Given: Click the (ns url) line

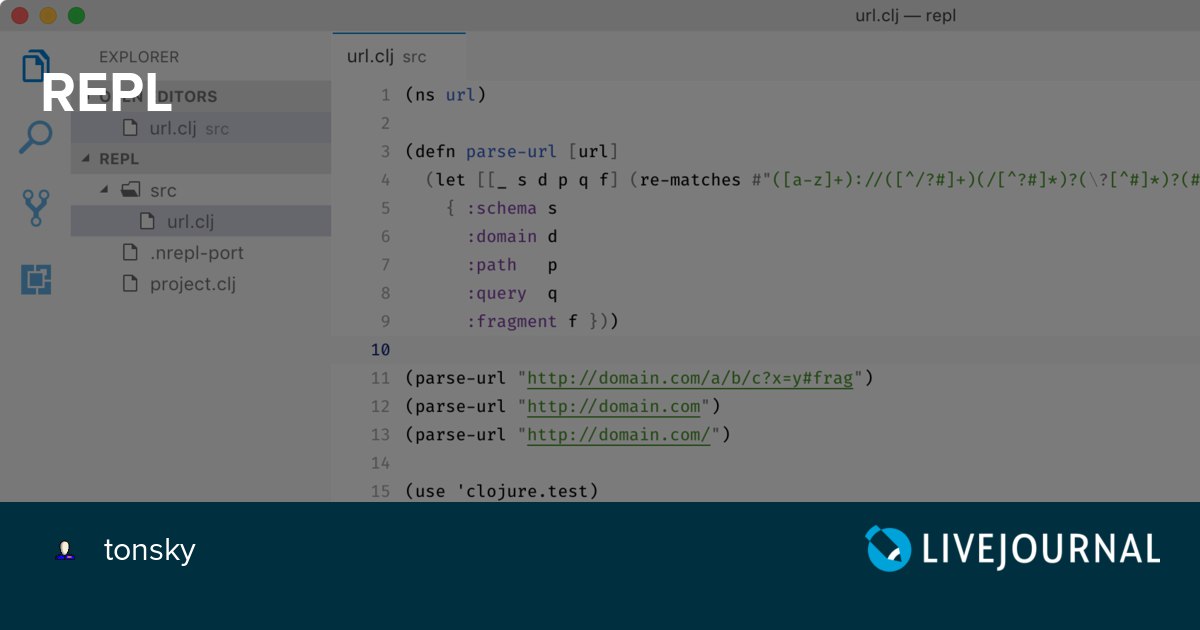Looking at the screenshot, I should 445,95.
